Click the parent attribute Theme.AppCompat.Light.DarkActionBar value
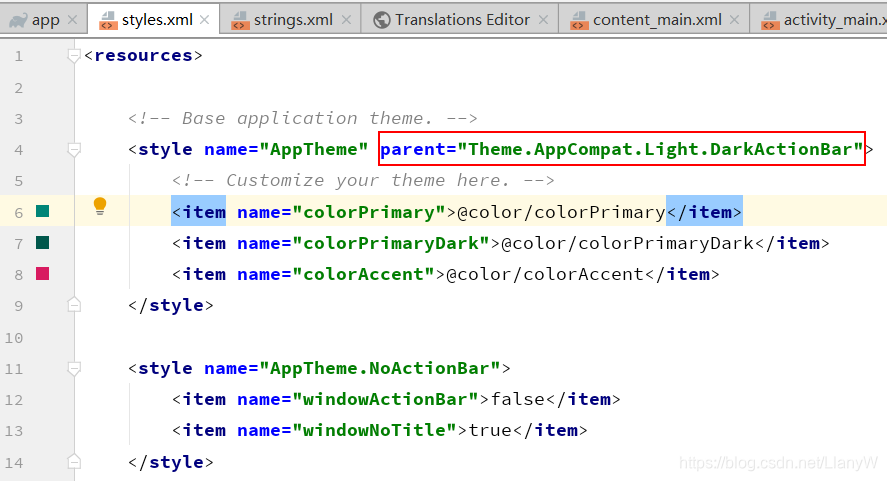This screenshot has height=481, width=887. (660, 149)
